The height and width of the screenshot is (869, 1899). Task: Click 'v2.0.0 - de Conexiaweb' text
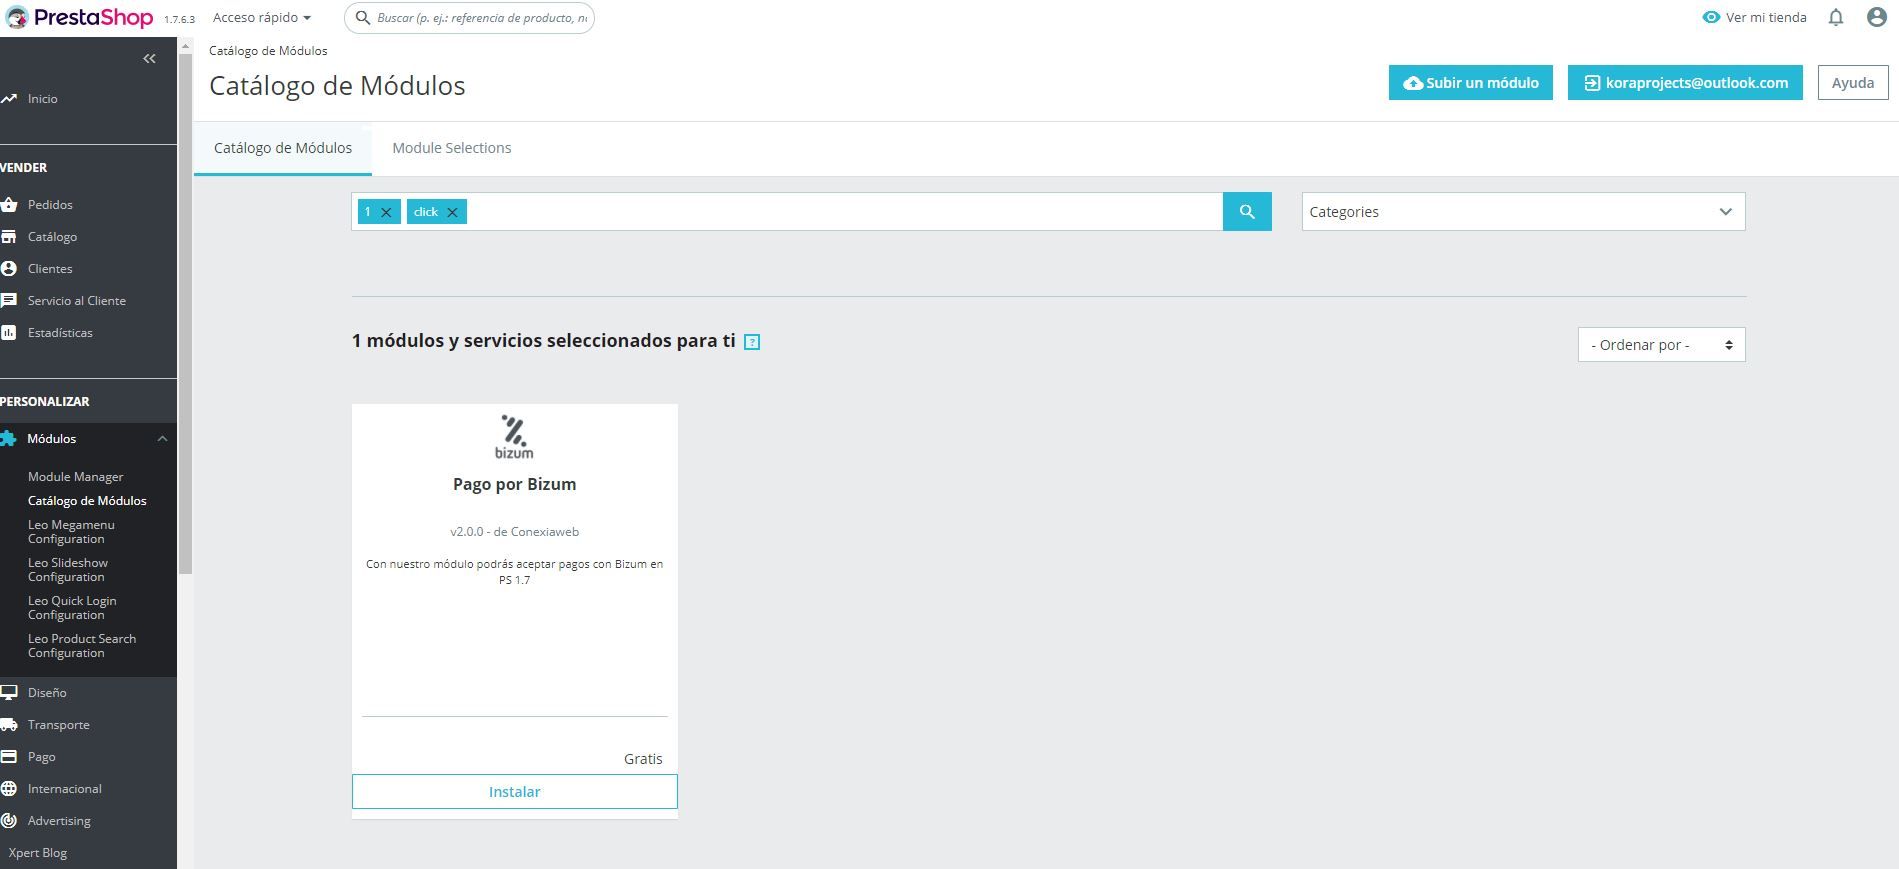click(514, 532)
